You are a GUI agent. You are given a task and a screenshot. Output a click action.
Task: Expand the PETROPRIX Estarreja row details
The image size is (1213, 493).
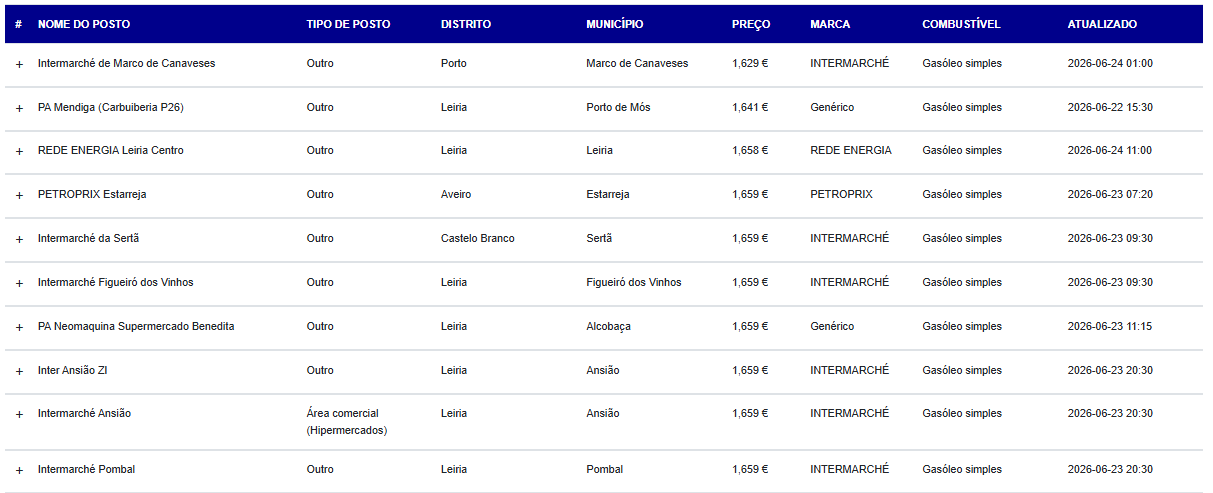[x=19, y=195]
